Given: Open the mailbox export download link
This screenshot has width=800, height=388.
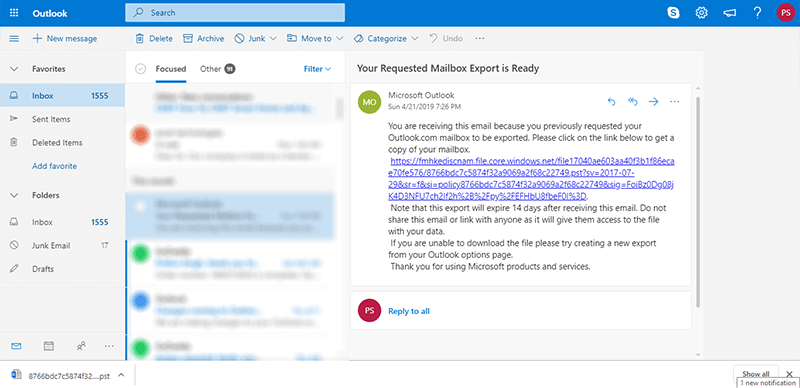Looking at the screenshot, I should 531,179.
